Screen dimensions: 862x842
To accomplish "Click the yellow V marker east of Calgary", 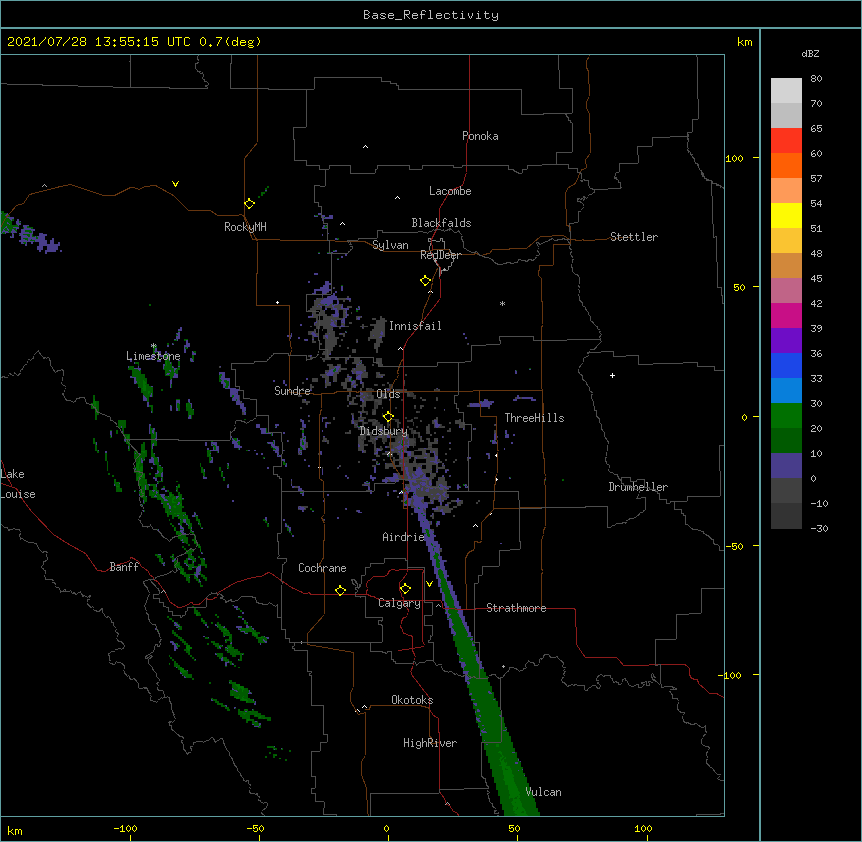I will point(429,584).
